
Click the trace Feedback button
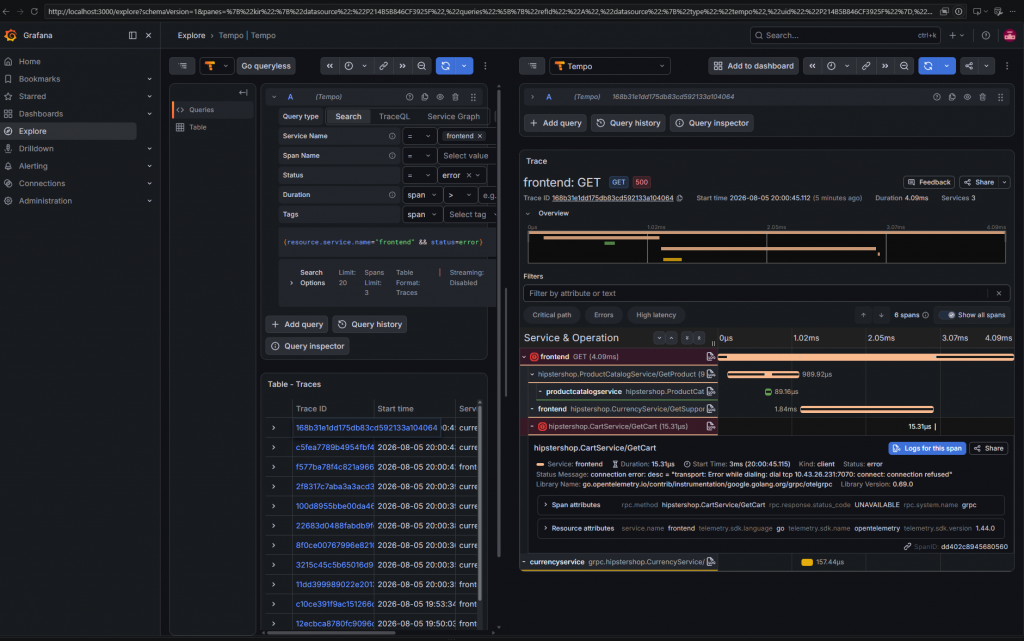929,182
